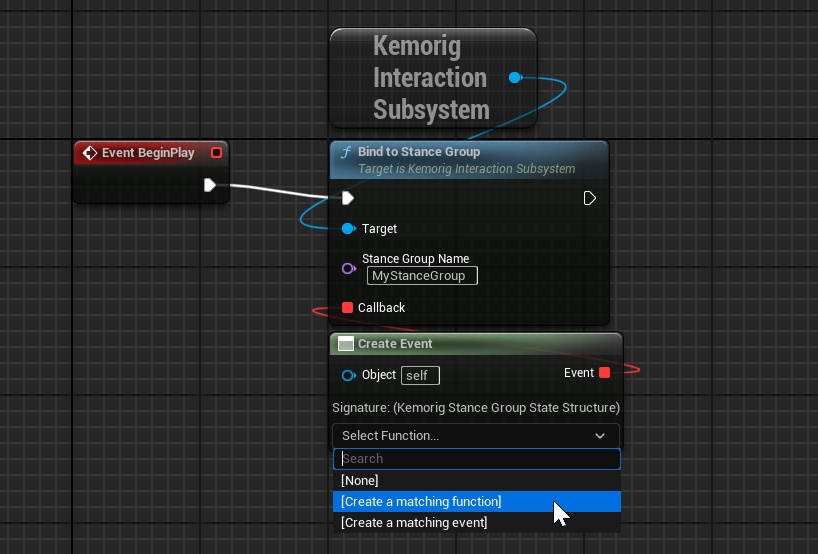Image resolution: width=818 pixels, height=554 pixels.
Task: Click the blue Target input pin
Action: pos(348,229)
